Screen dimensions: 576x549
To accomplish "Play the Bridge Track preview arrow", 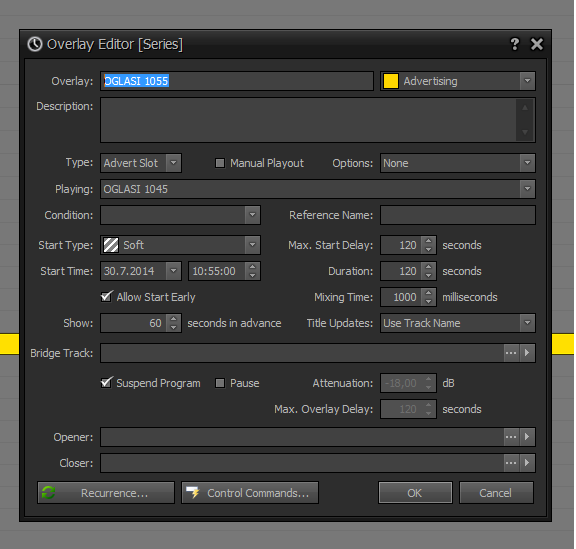I will (x=527, y=353).
